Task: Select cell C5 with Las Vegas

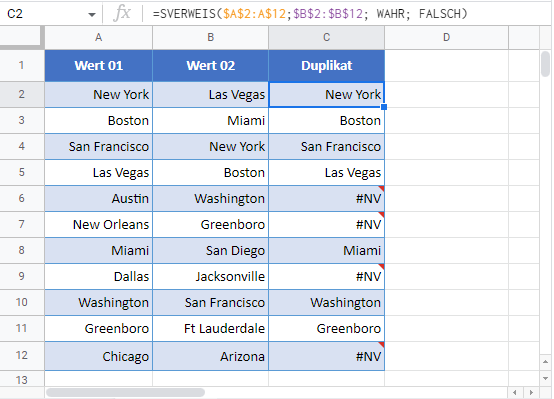Action: (326, 172)
